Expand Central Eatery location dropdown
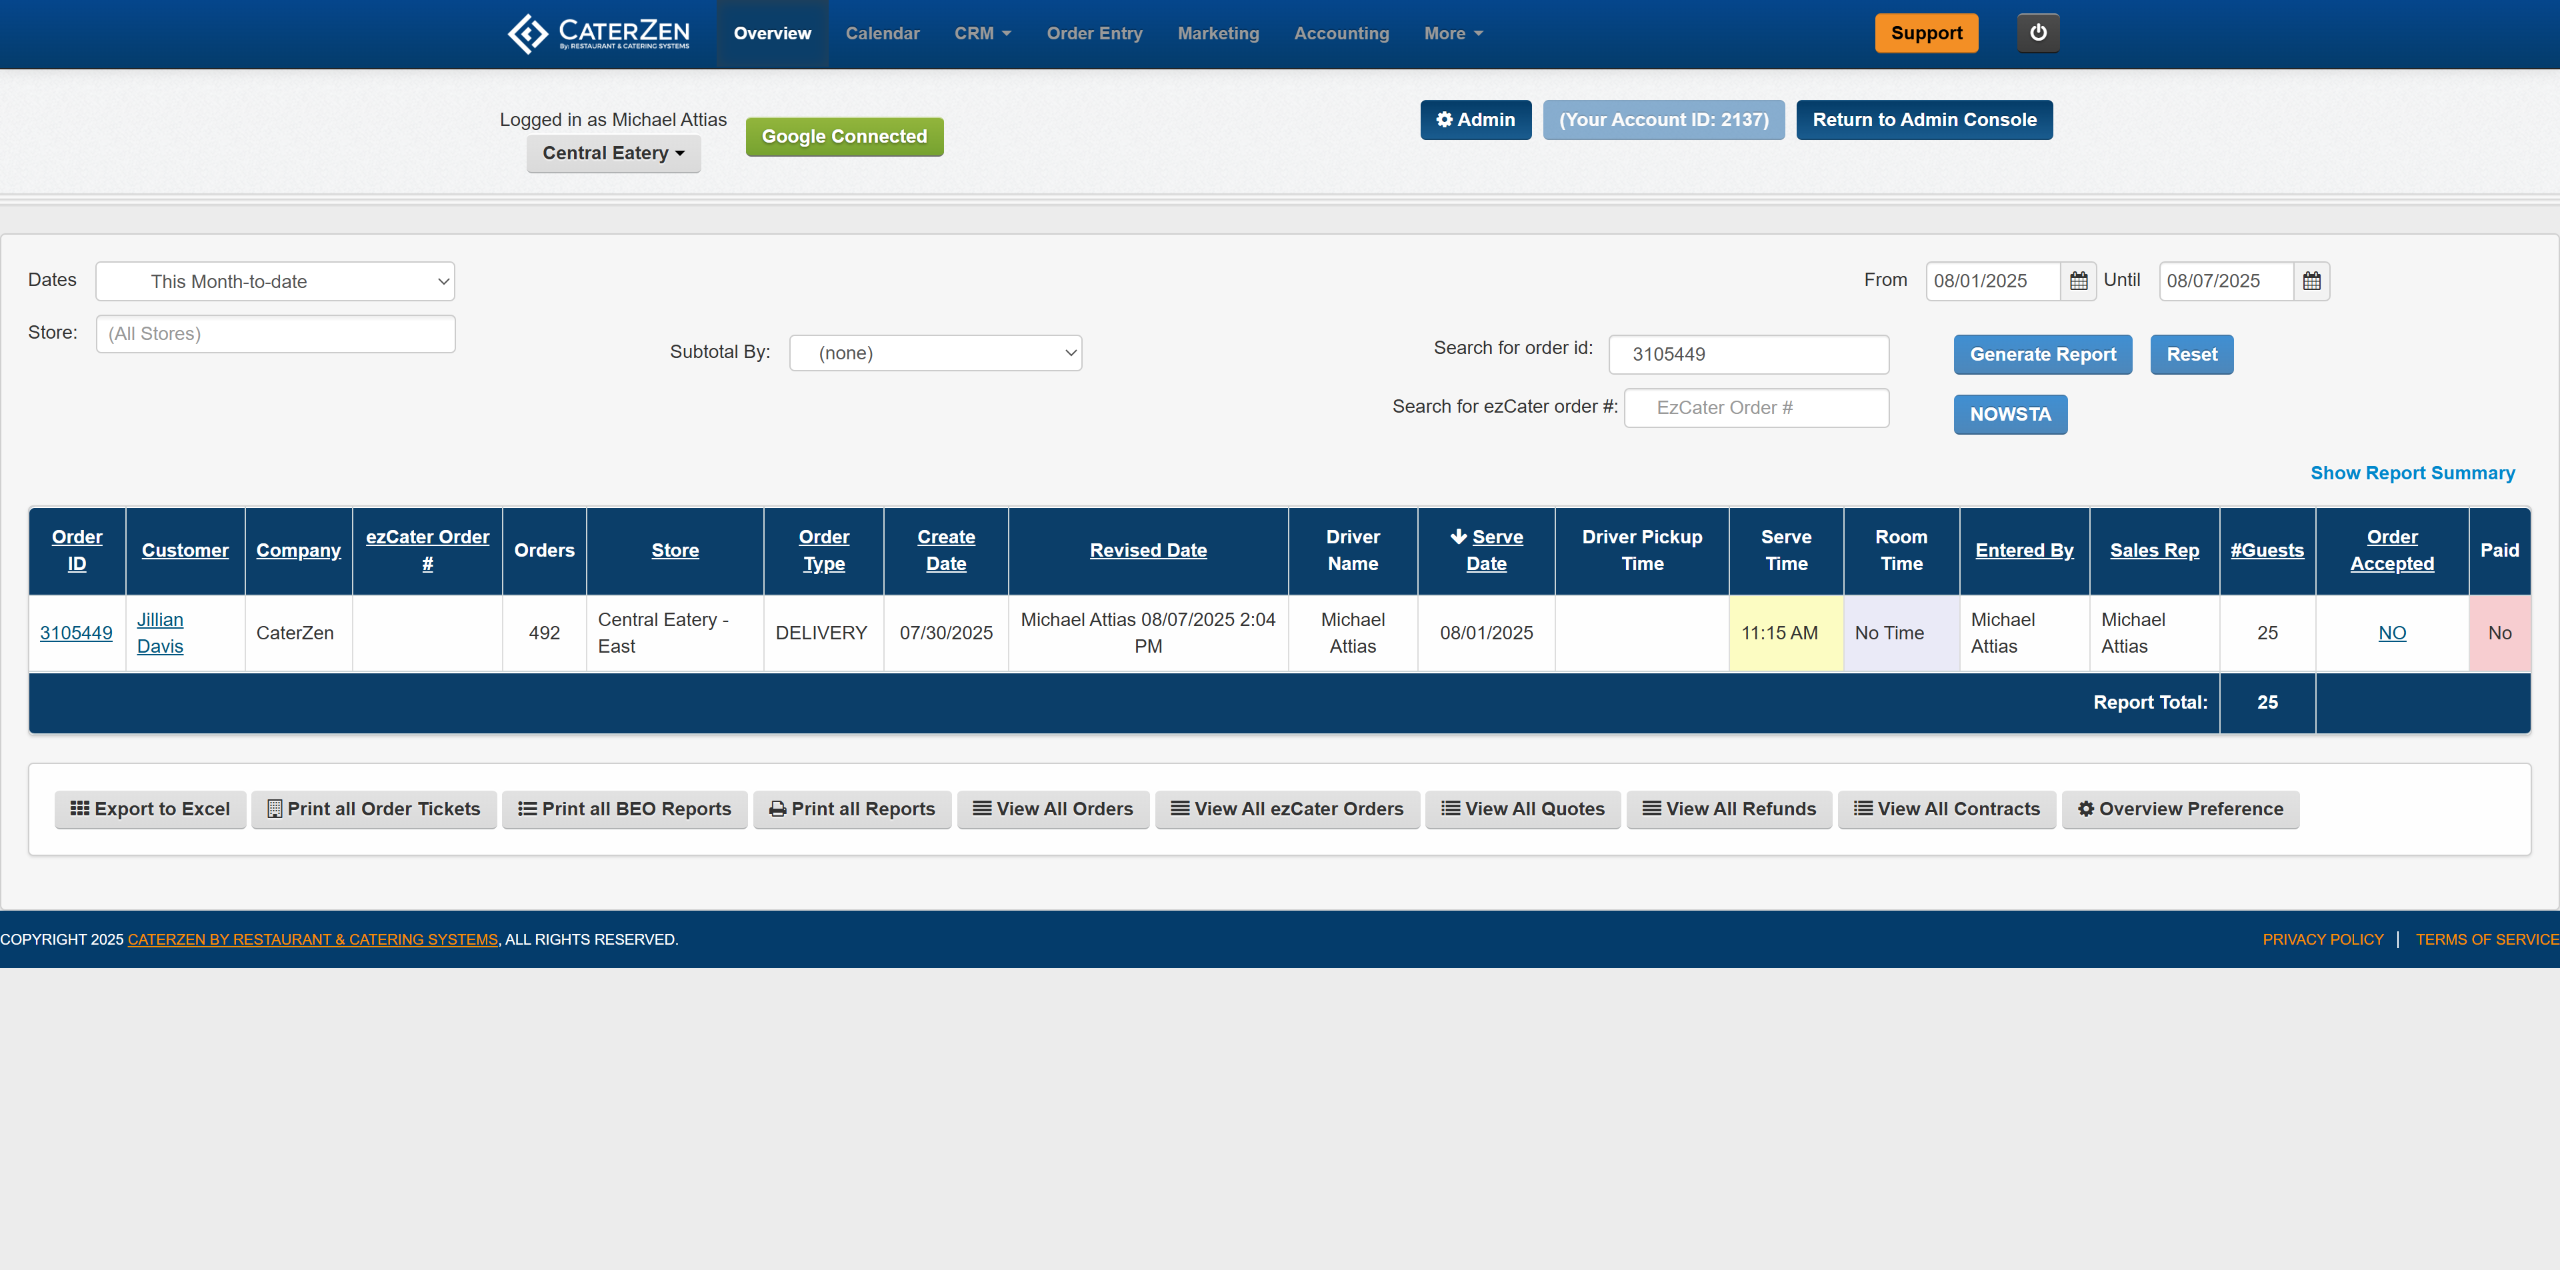This screenshot has width=2560, height=1270. tap(613, 153)
